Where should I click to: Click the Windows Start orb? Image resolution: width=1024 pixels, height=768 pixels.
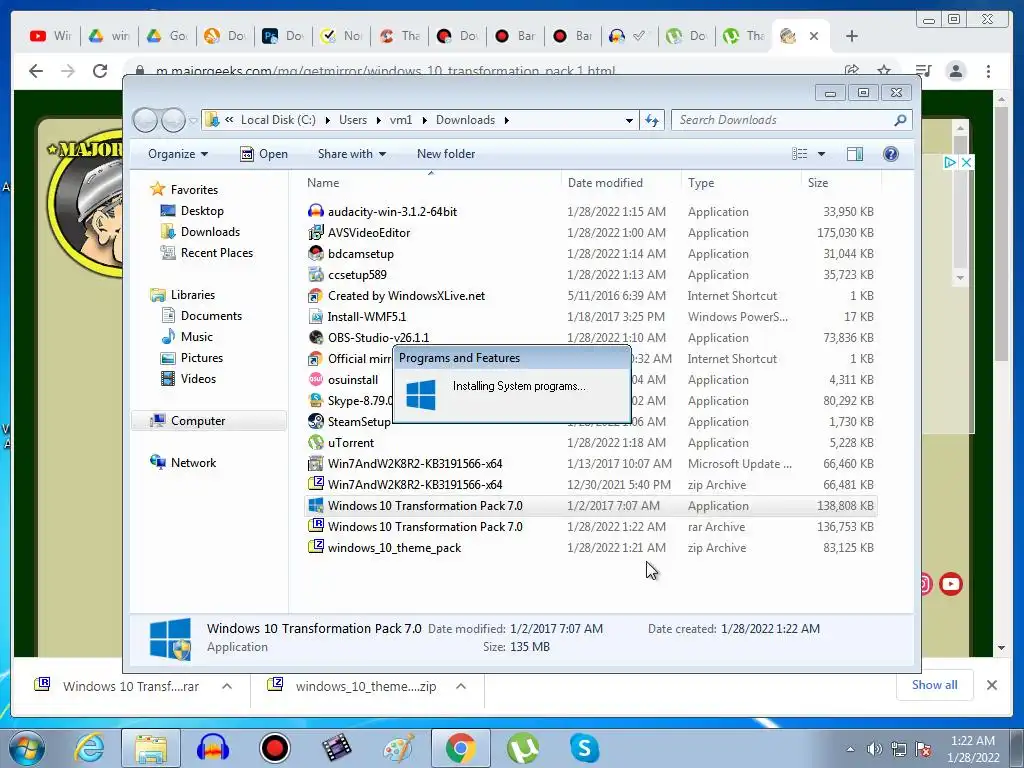26,748
